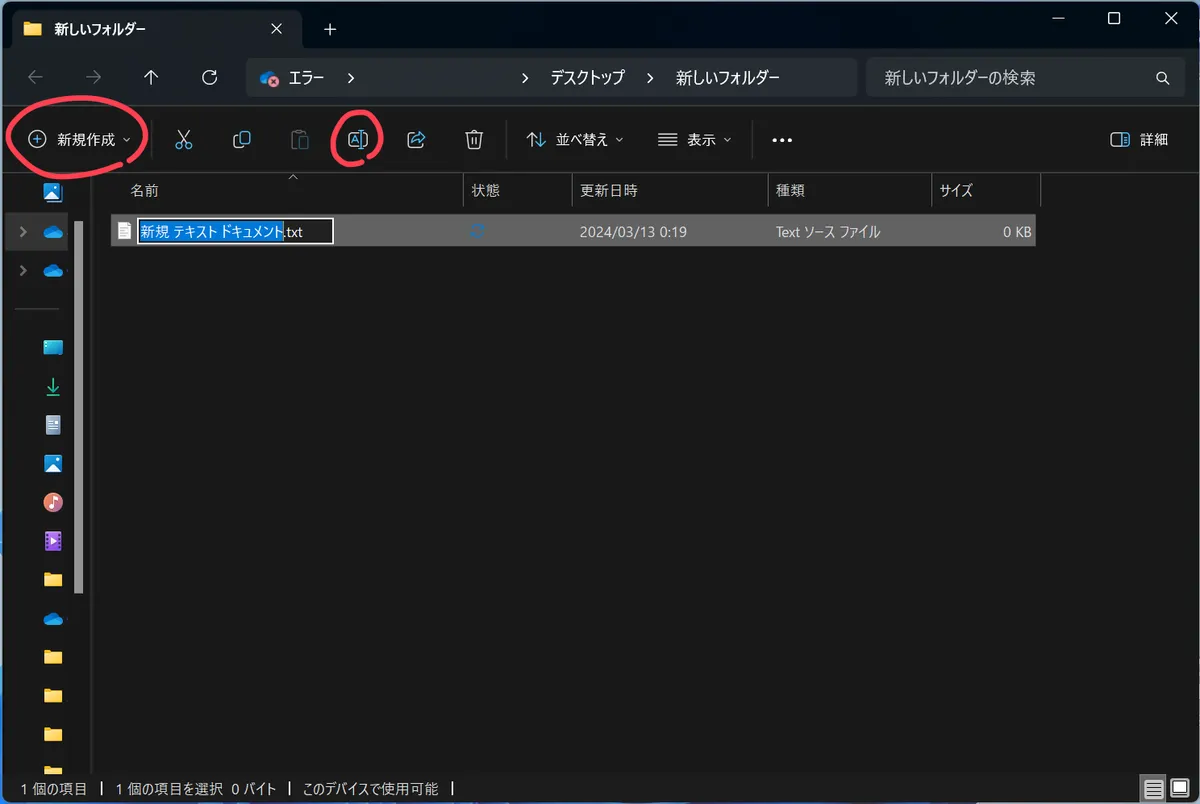Open the Videos folder icon in sidebar
Screen dimensions: 1200x804
pyautogui.click(x=53, y=541)
